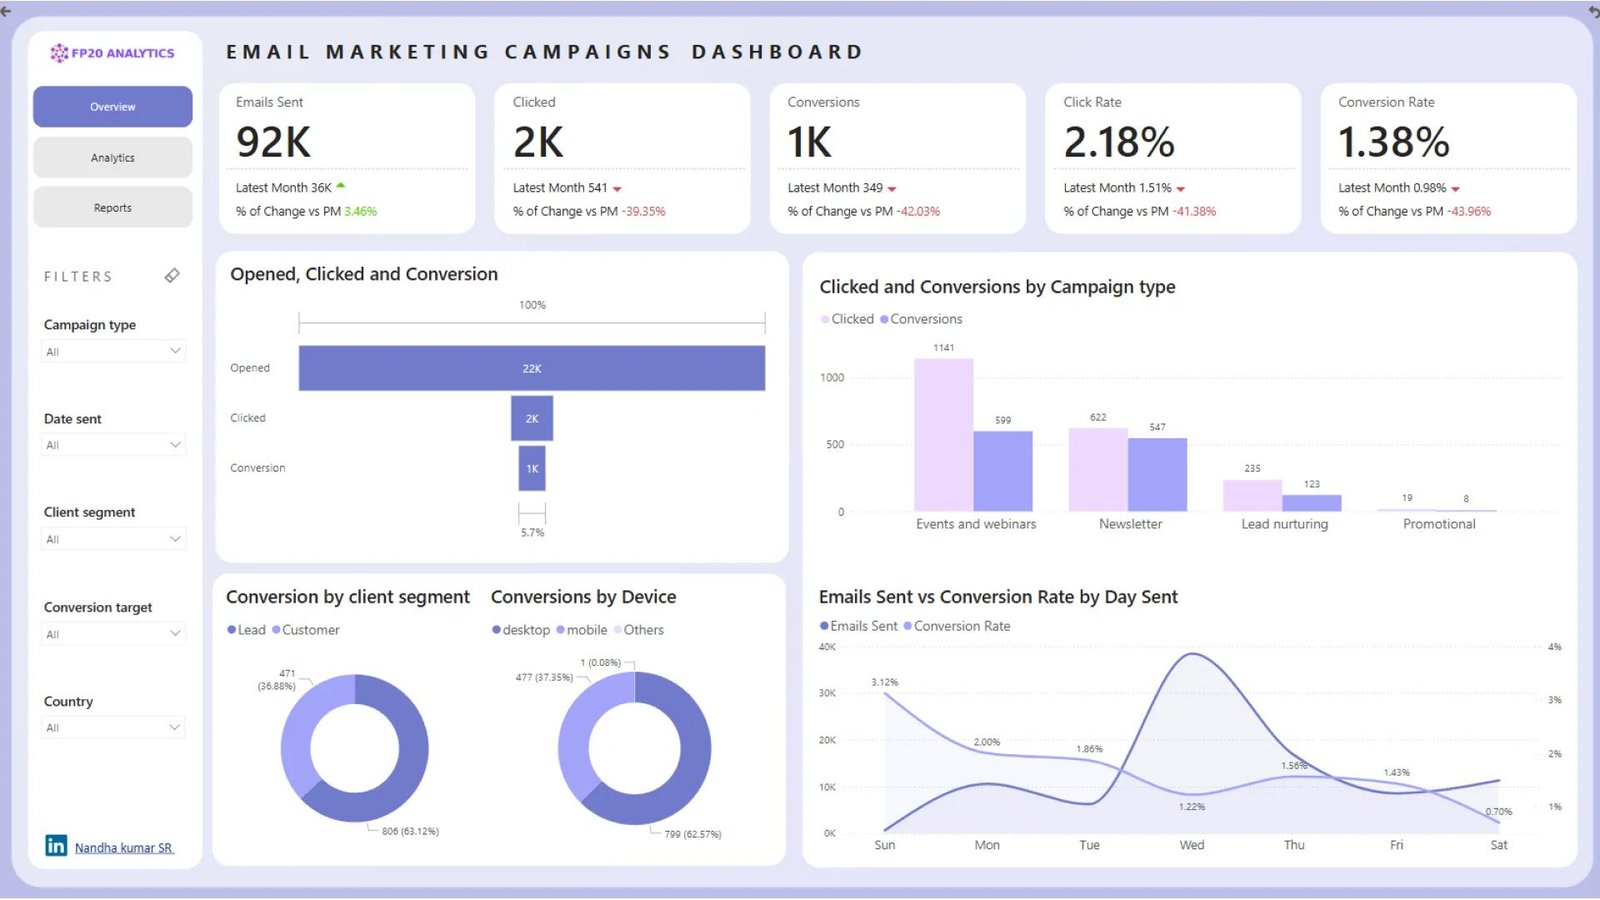
Task: Click the 3.12% Sunday data label
Action: pos(885,682)
